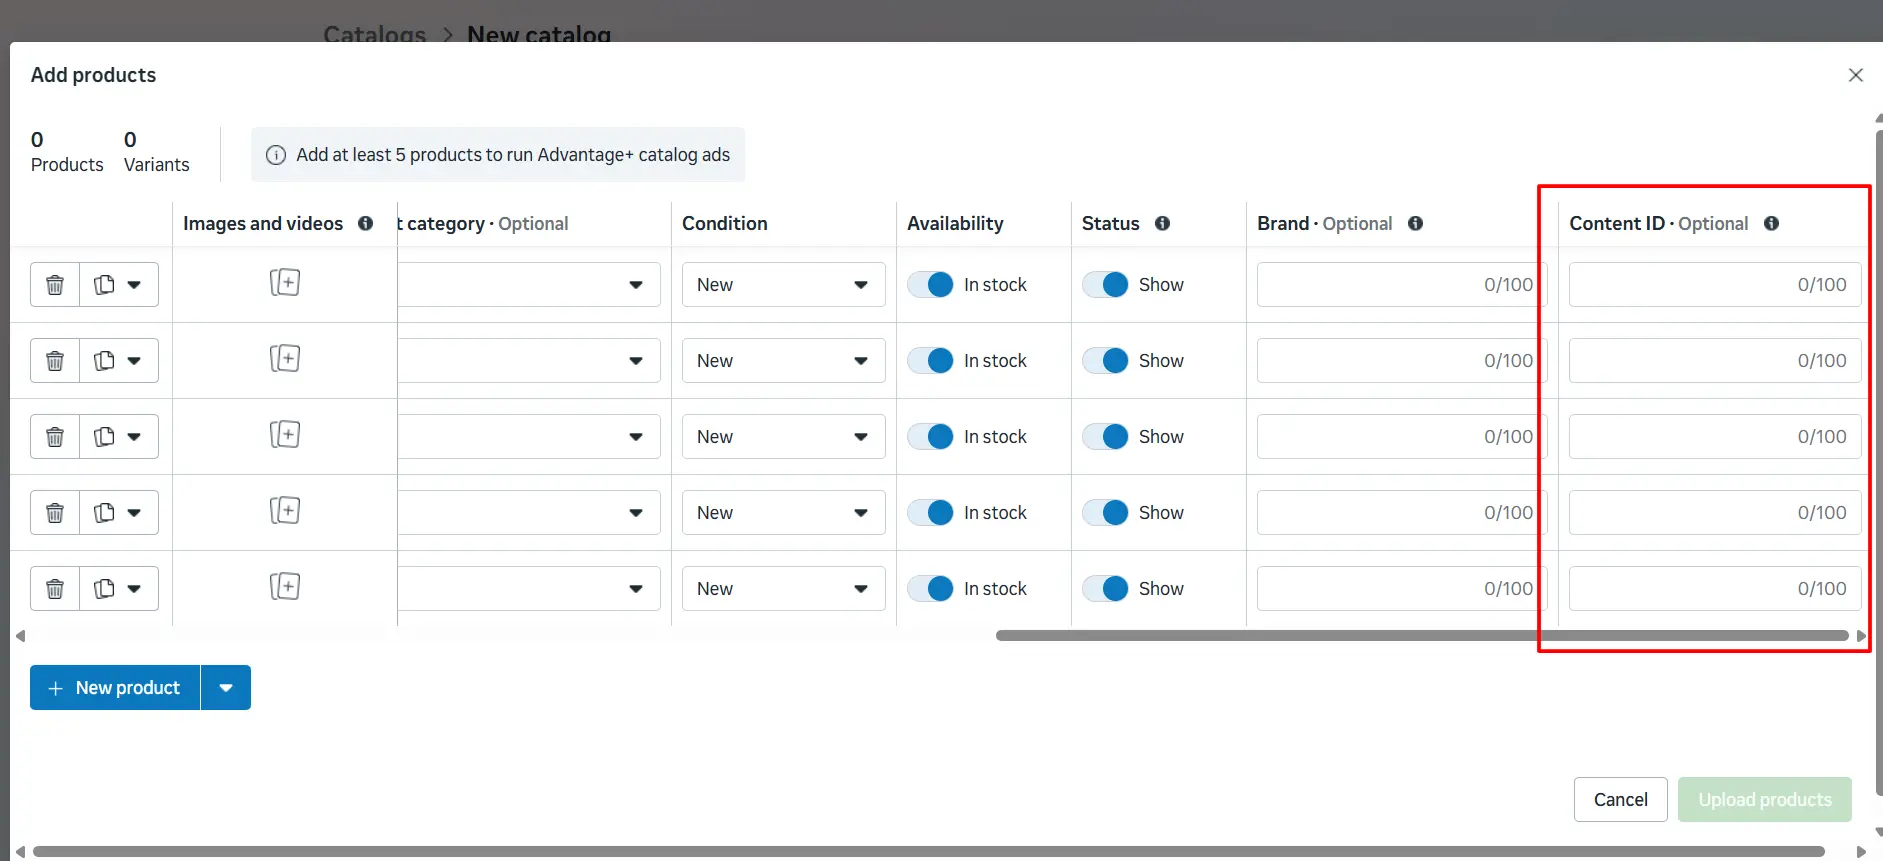Toggle the Show status in third row
Image resolution: width=1883 pixels, height=861 pixels.
(x=1105, y=437)
